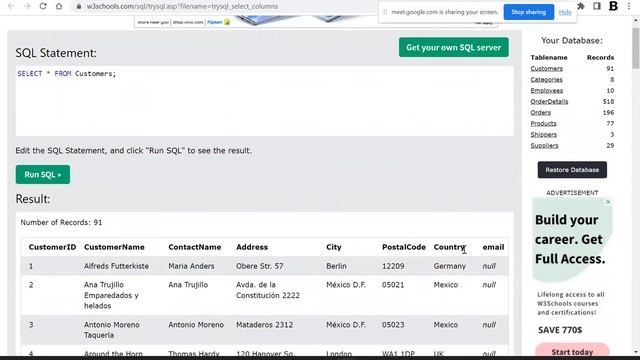Click the PostalCode column header
Screen dimensions: 640x360
pos(404,247)
